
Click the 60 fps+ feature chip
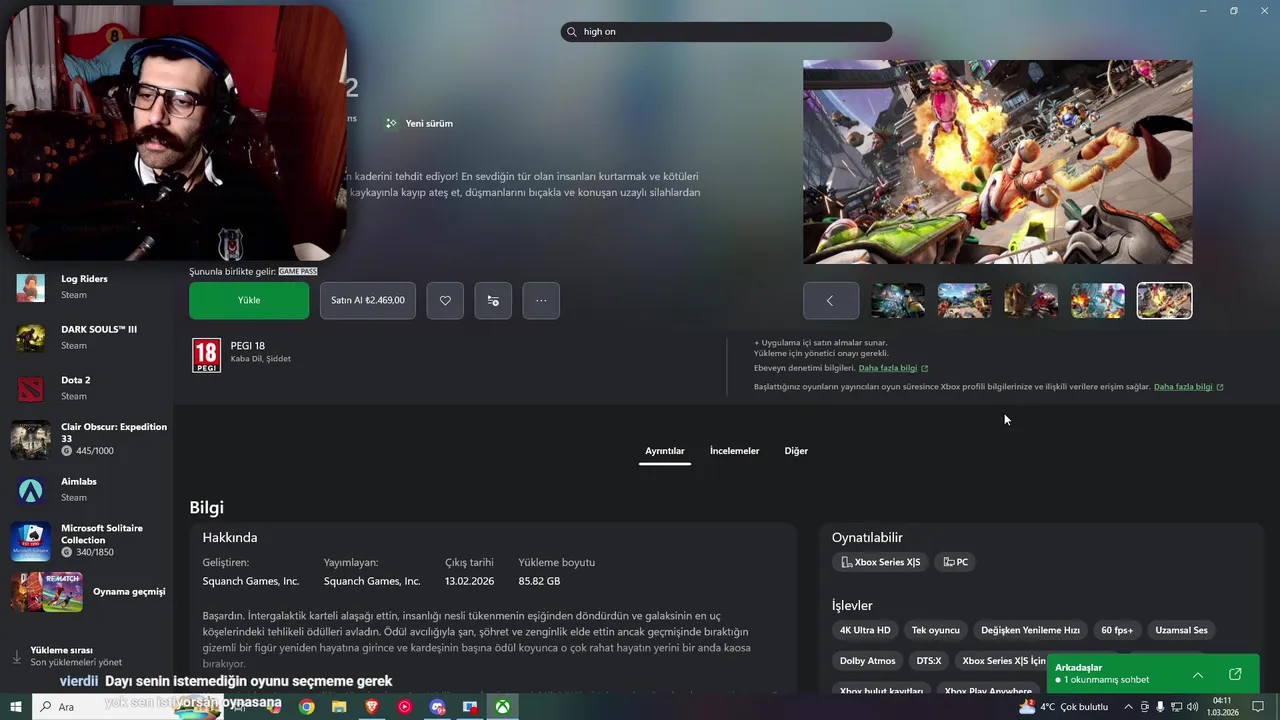1117,630
